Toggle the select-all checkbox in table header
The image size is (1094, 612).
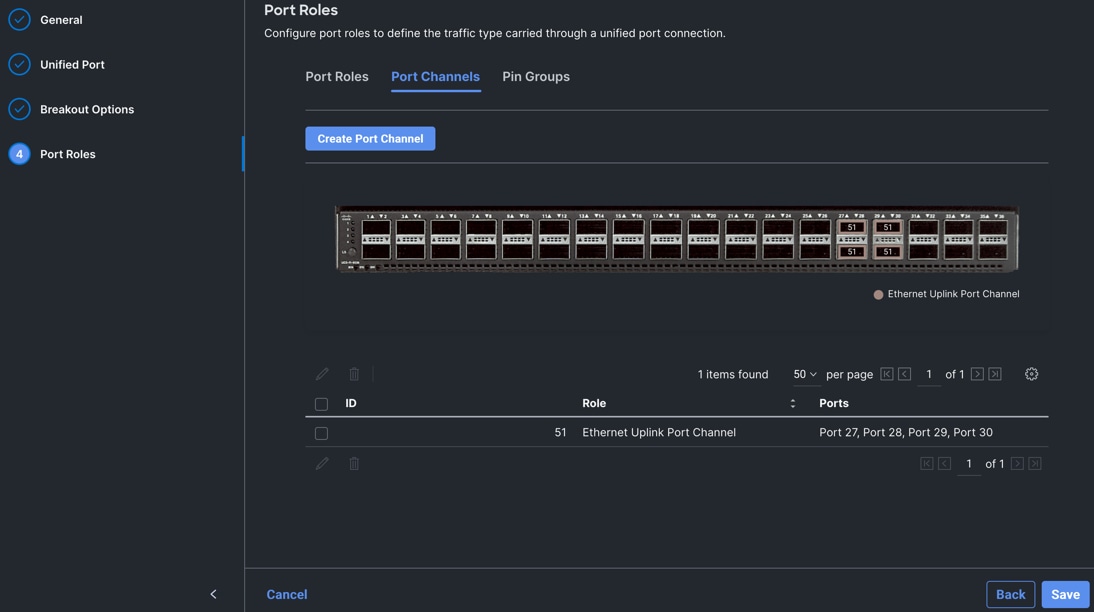point(321,404)
